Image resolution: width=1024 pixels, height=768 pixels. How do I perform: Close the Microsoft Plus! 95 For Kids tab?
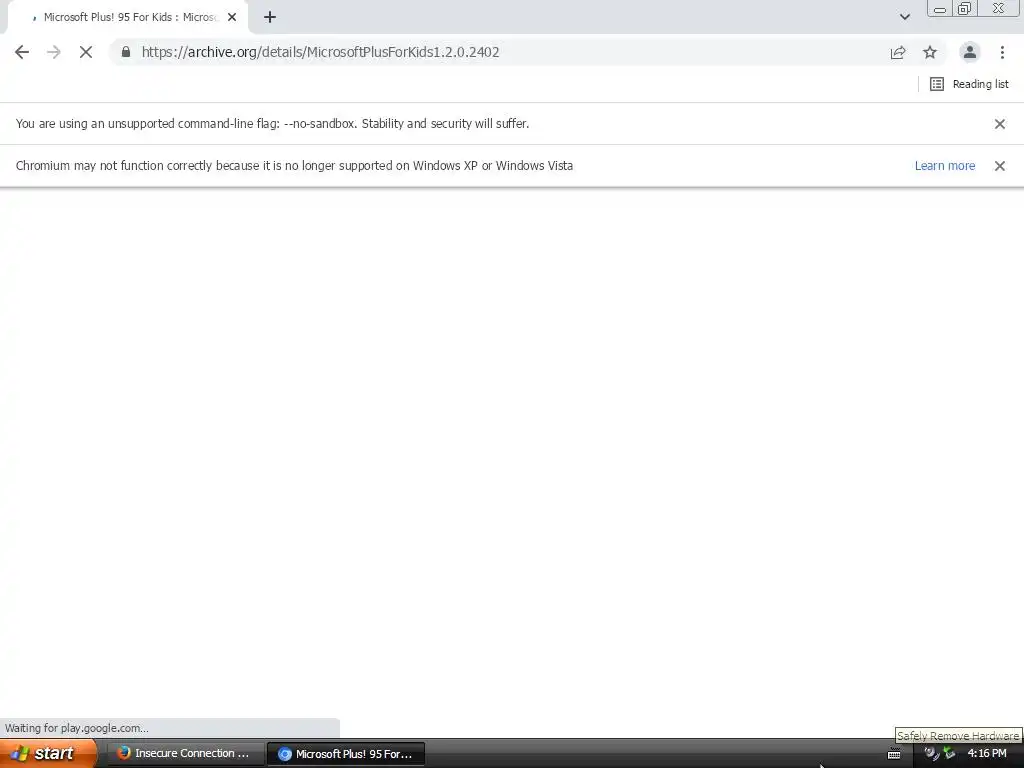[232, 18]
